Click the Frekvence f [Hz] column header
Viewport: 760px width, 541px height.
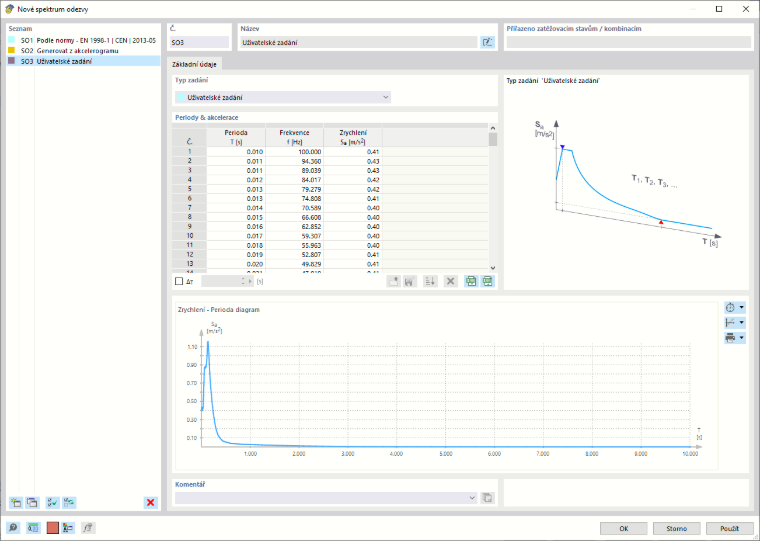click(x=295, y=137)
